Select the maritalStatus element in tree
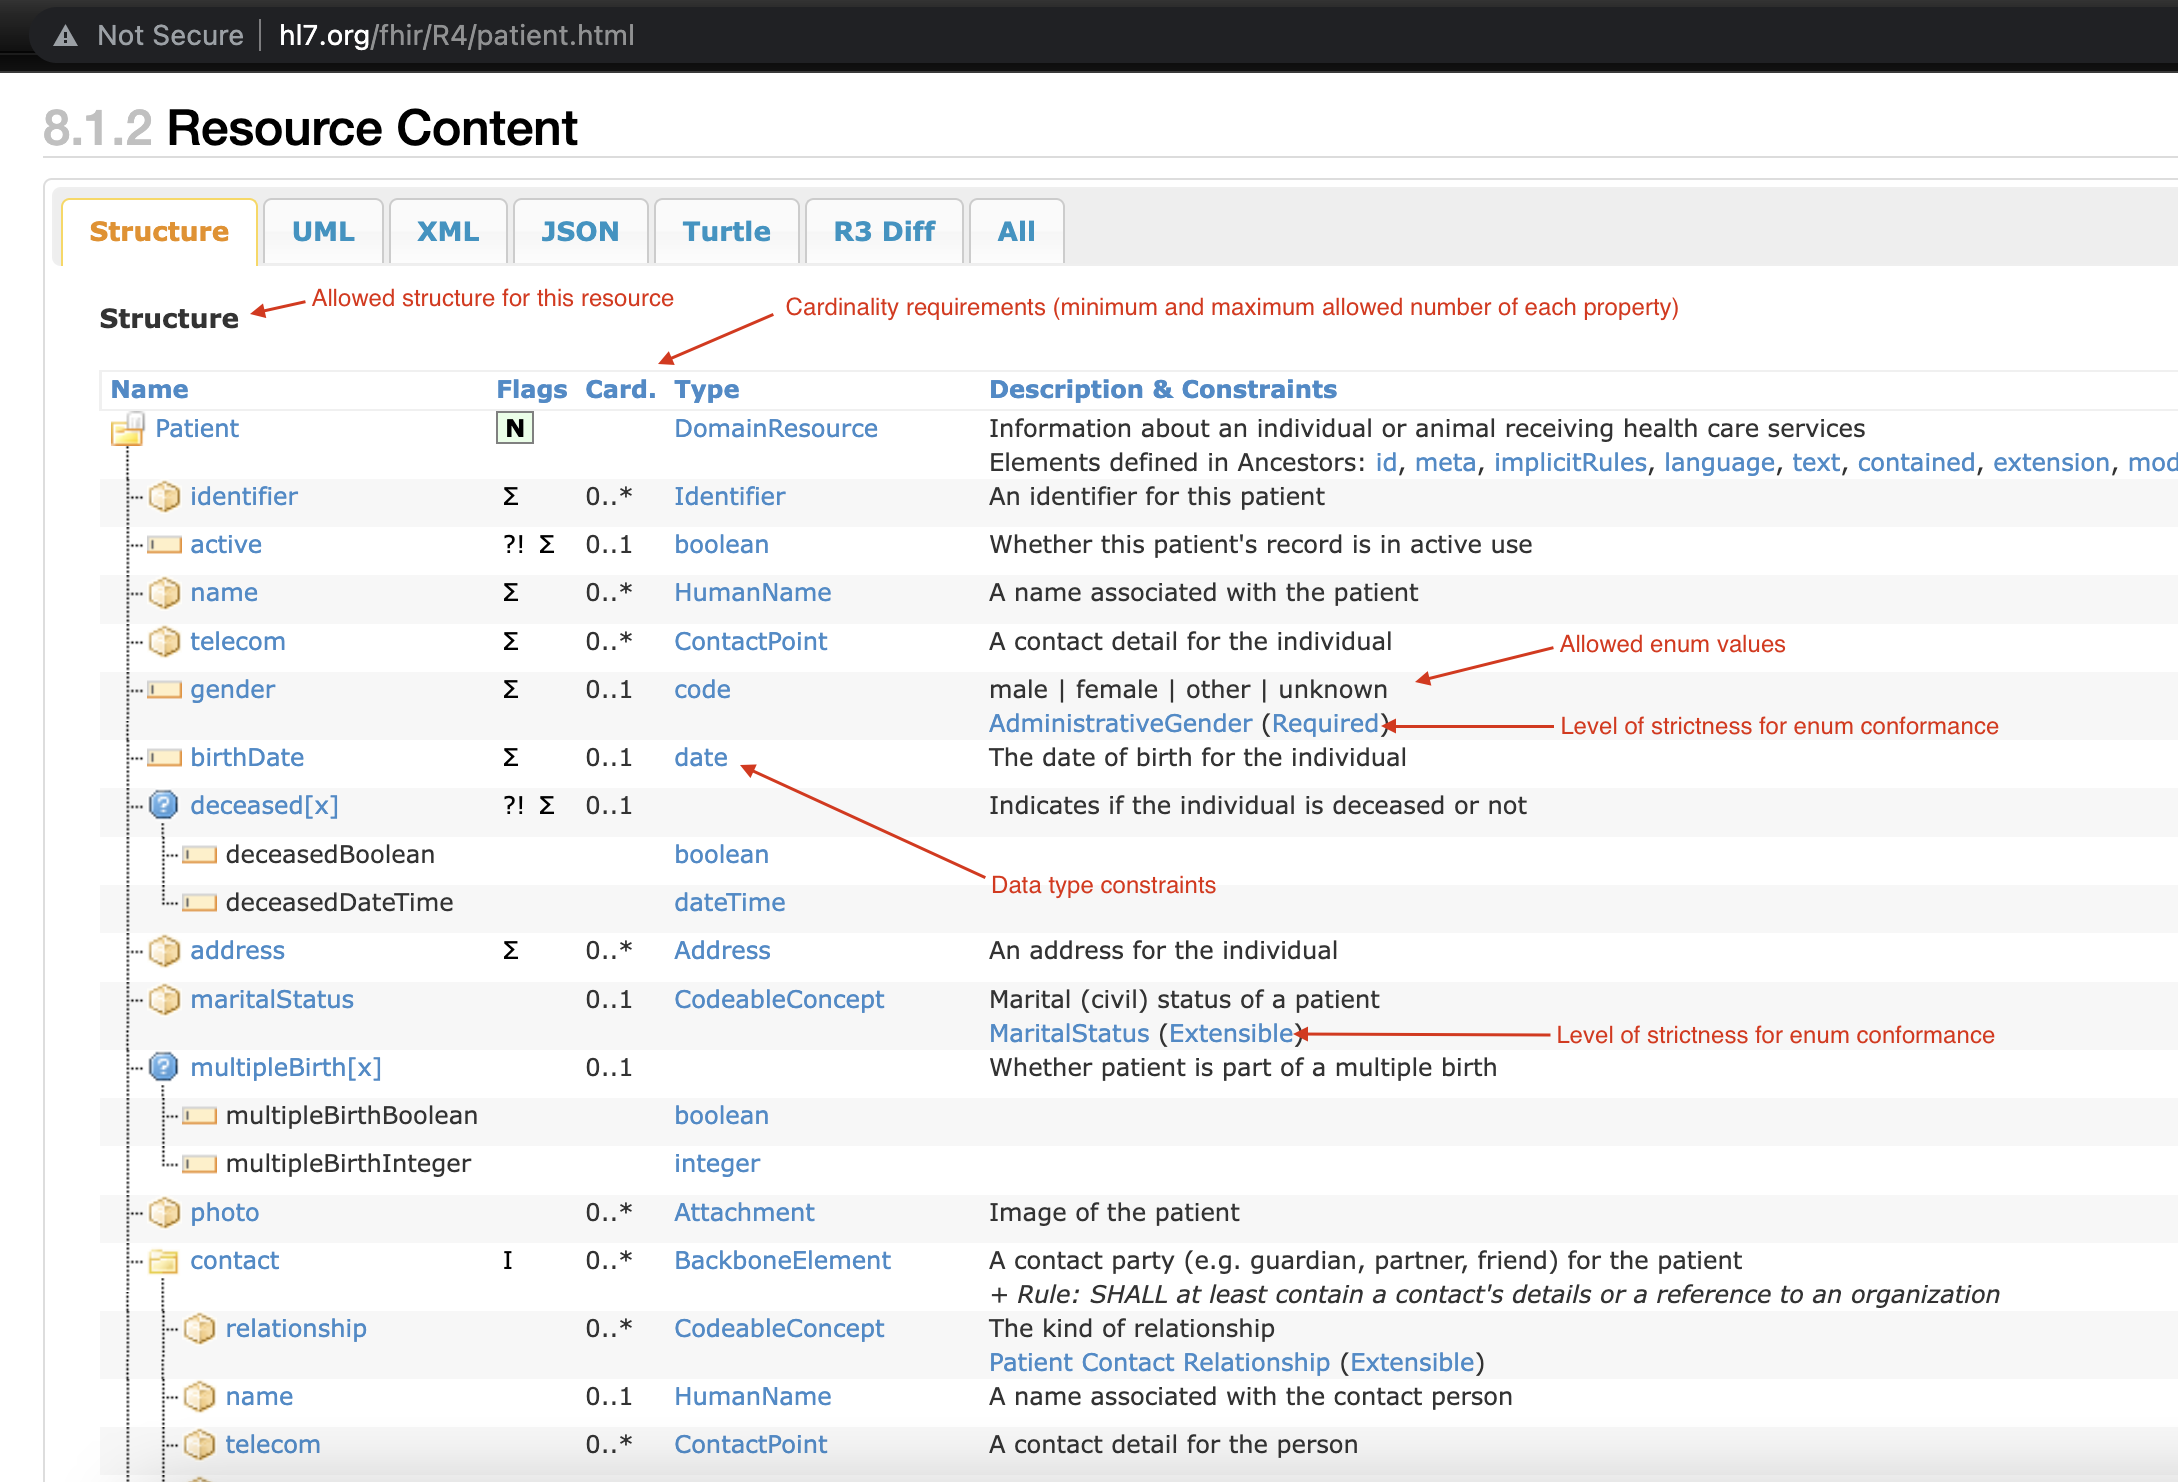2178x1482 pixels. [x=272, y=1000]
